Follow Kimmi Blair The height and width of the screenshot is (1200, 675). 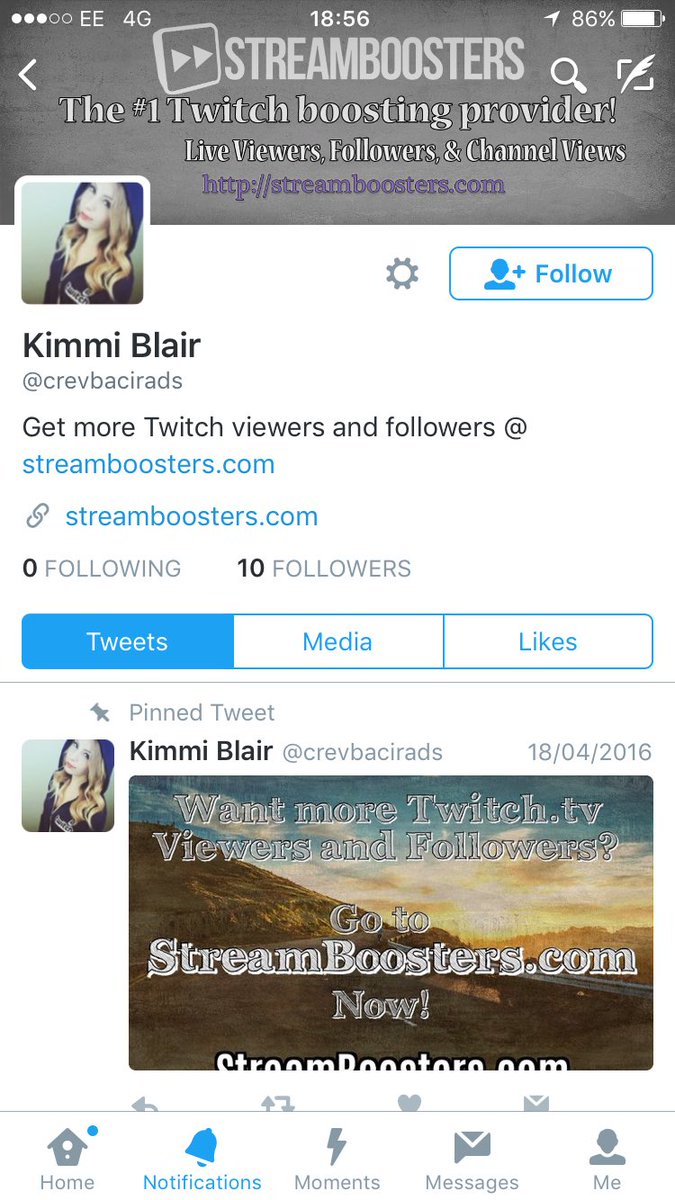551,274
